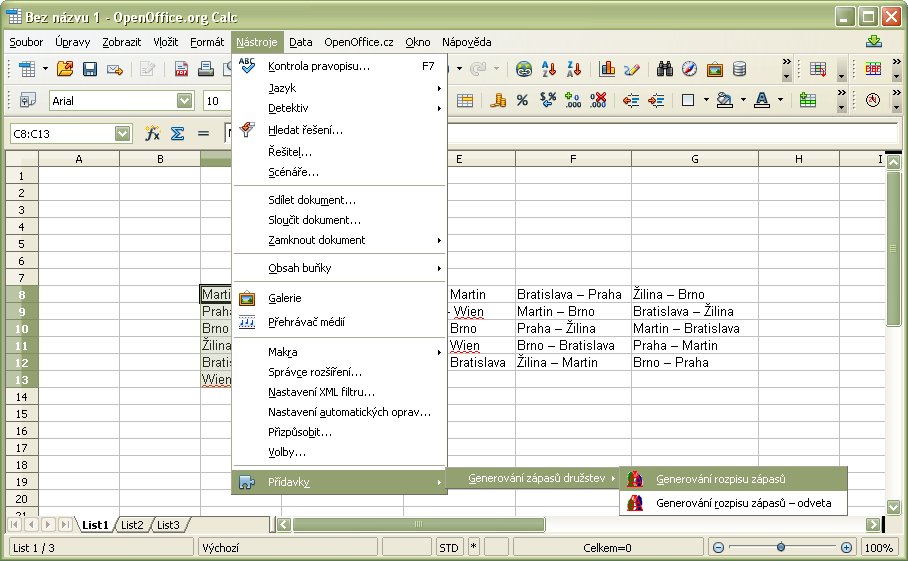Open the Navigator compass icon

[689, 69]
